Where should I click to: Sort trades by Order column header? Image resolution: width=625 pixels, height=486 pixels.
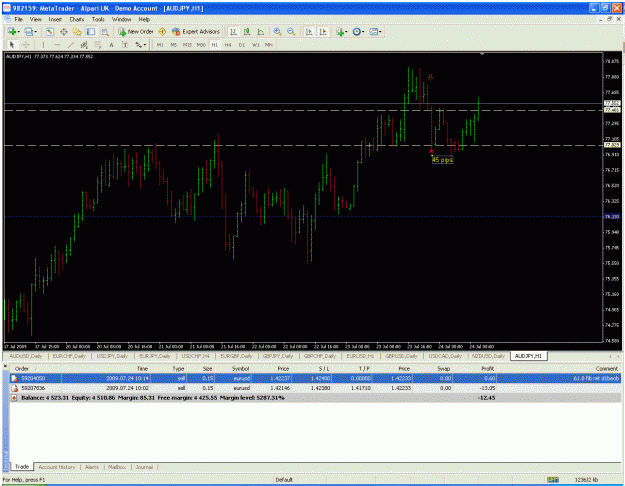coord(22,369)
